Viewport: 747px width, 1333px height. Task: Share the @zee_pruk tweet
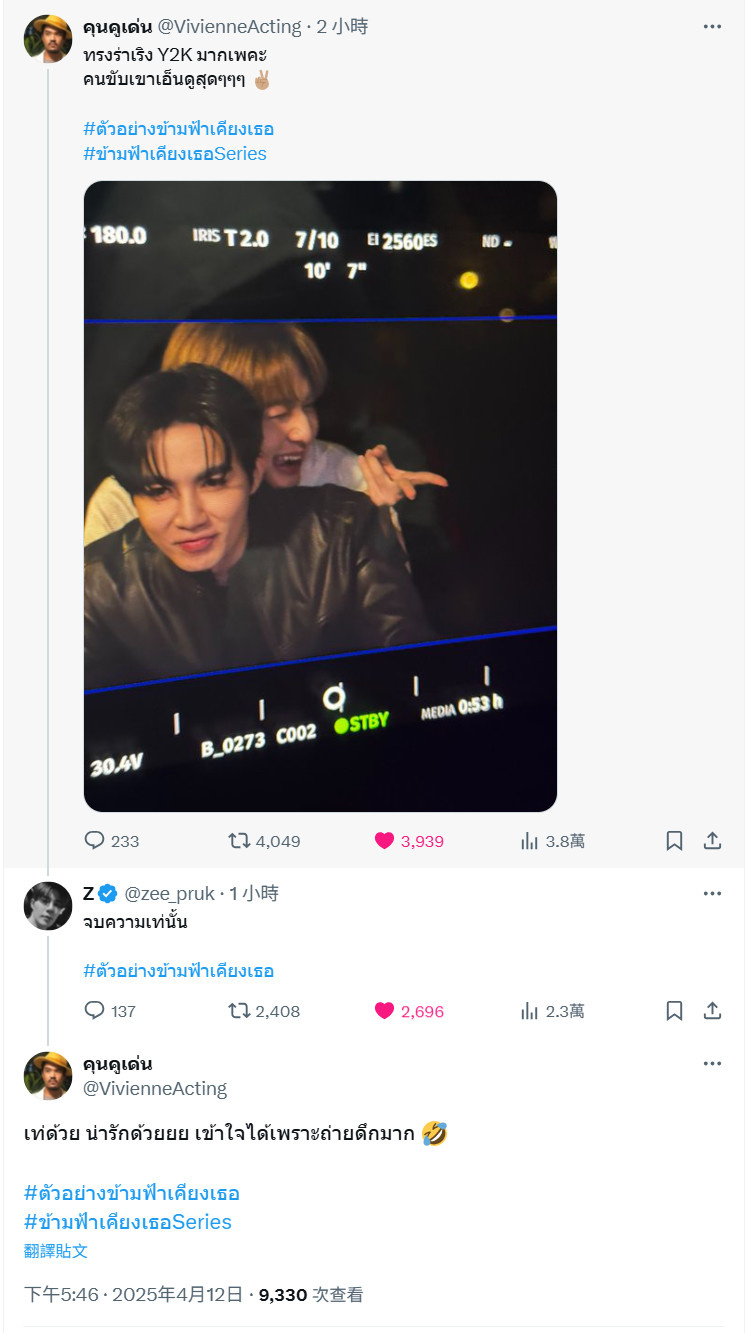(x=712, y=1011)
